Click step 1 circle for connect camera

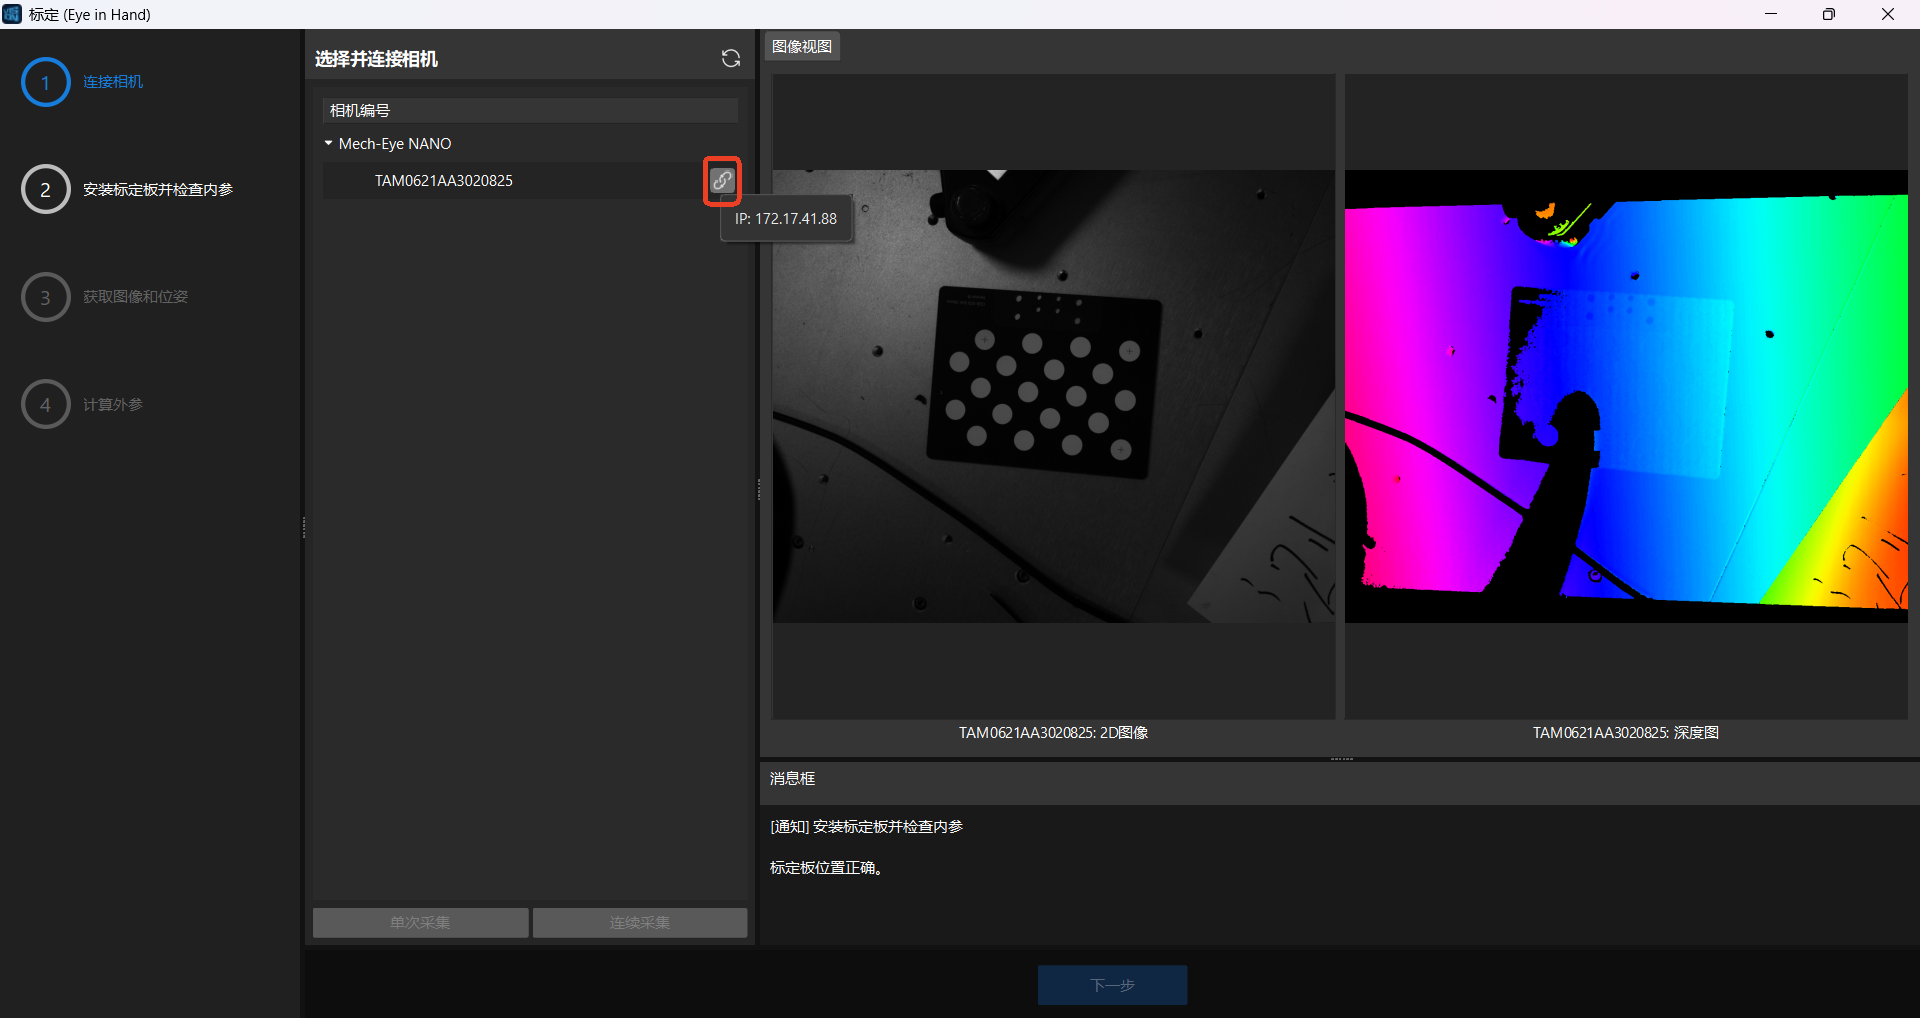(45, 82)
